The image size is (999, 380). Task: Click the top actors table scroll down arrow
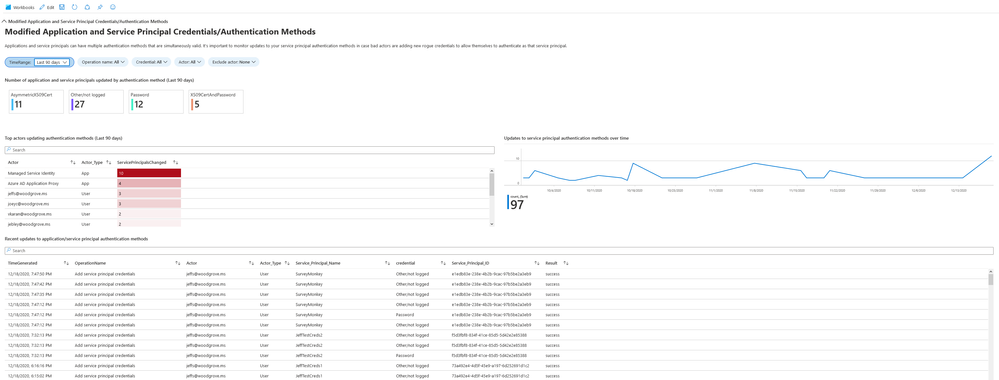(x=491, y=224)
